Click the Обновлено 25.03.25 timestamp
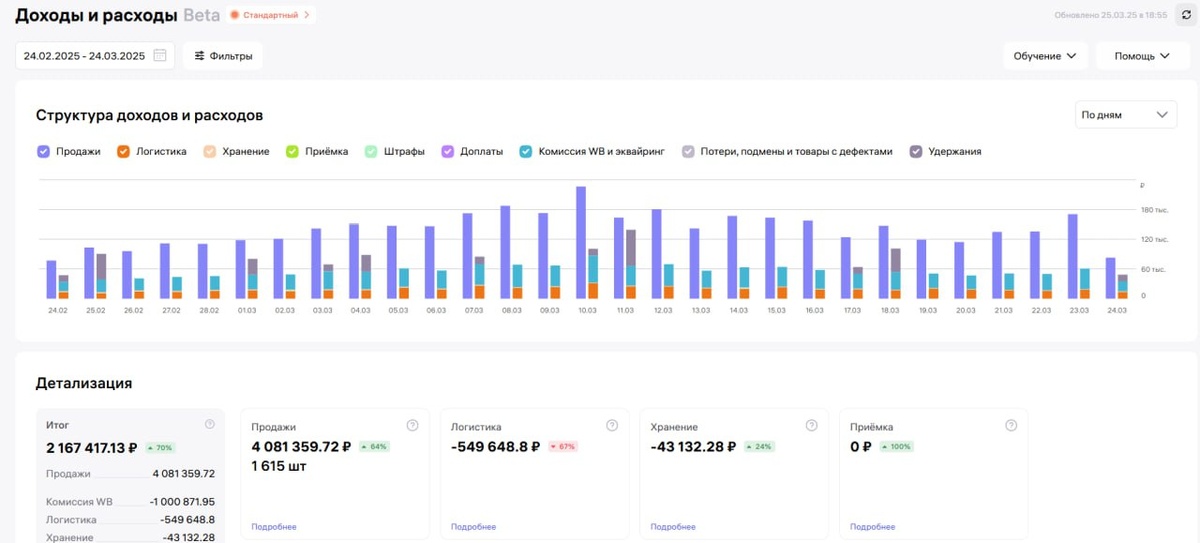Viewport: 1200px width, 543px height. pyautogui.click(x=1111, y=15)
